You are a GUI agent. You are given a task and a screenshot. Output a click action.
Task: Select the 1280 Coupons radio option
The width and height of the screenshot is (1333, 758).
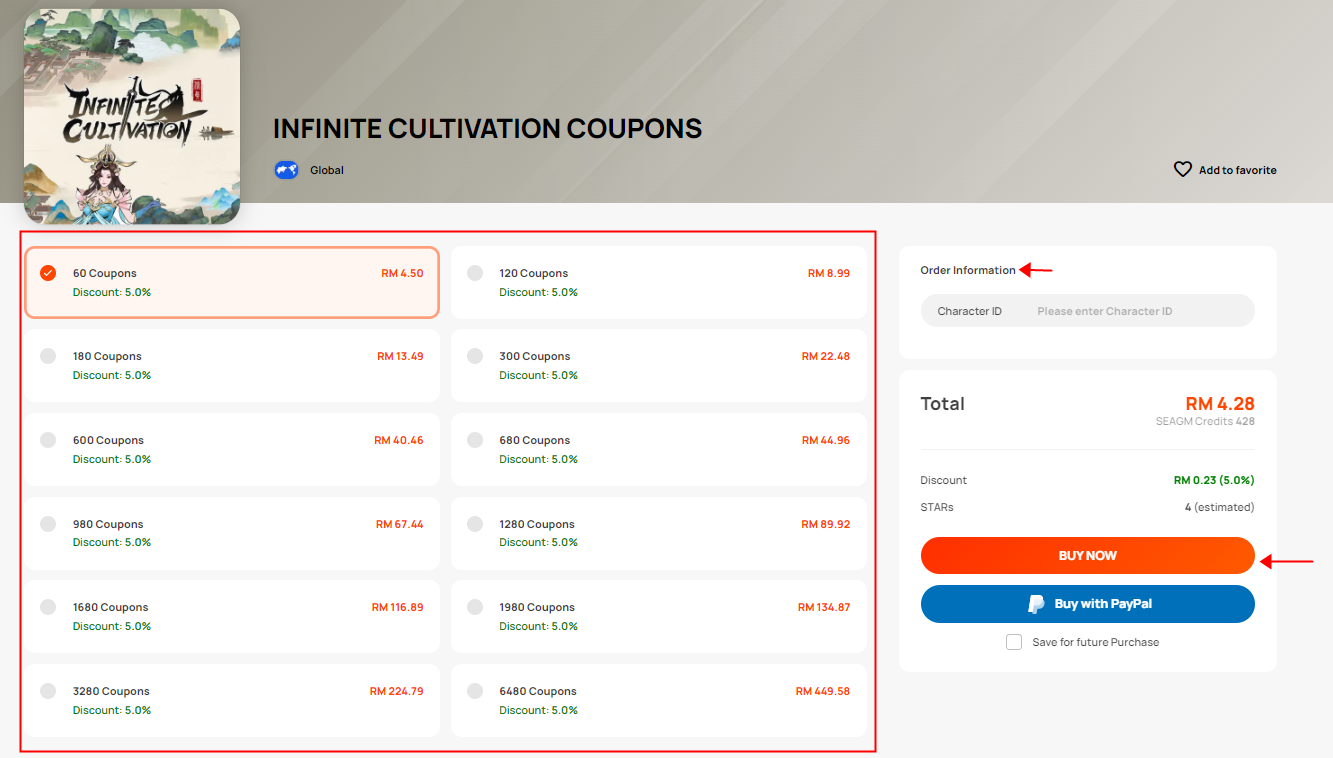475,524
